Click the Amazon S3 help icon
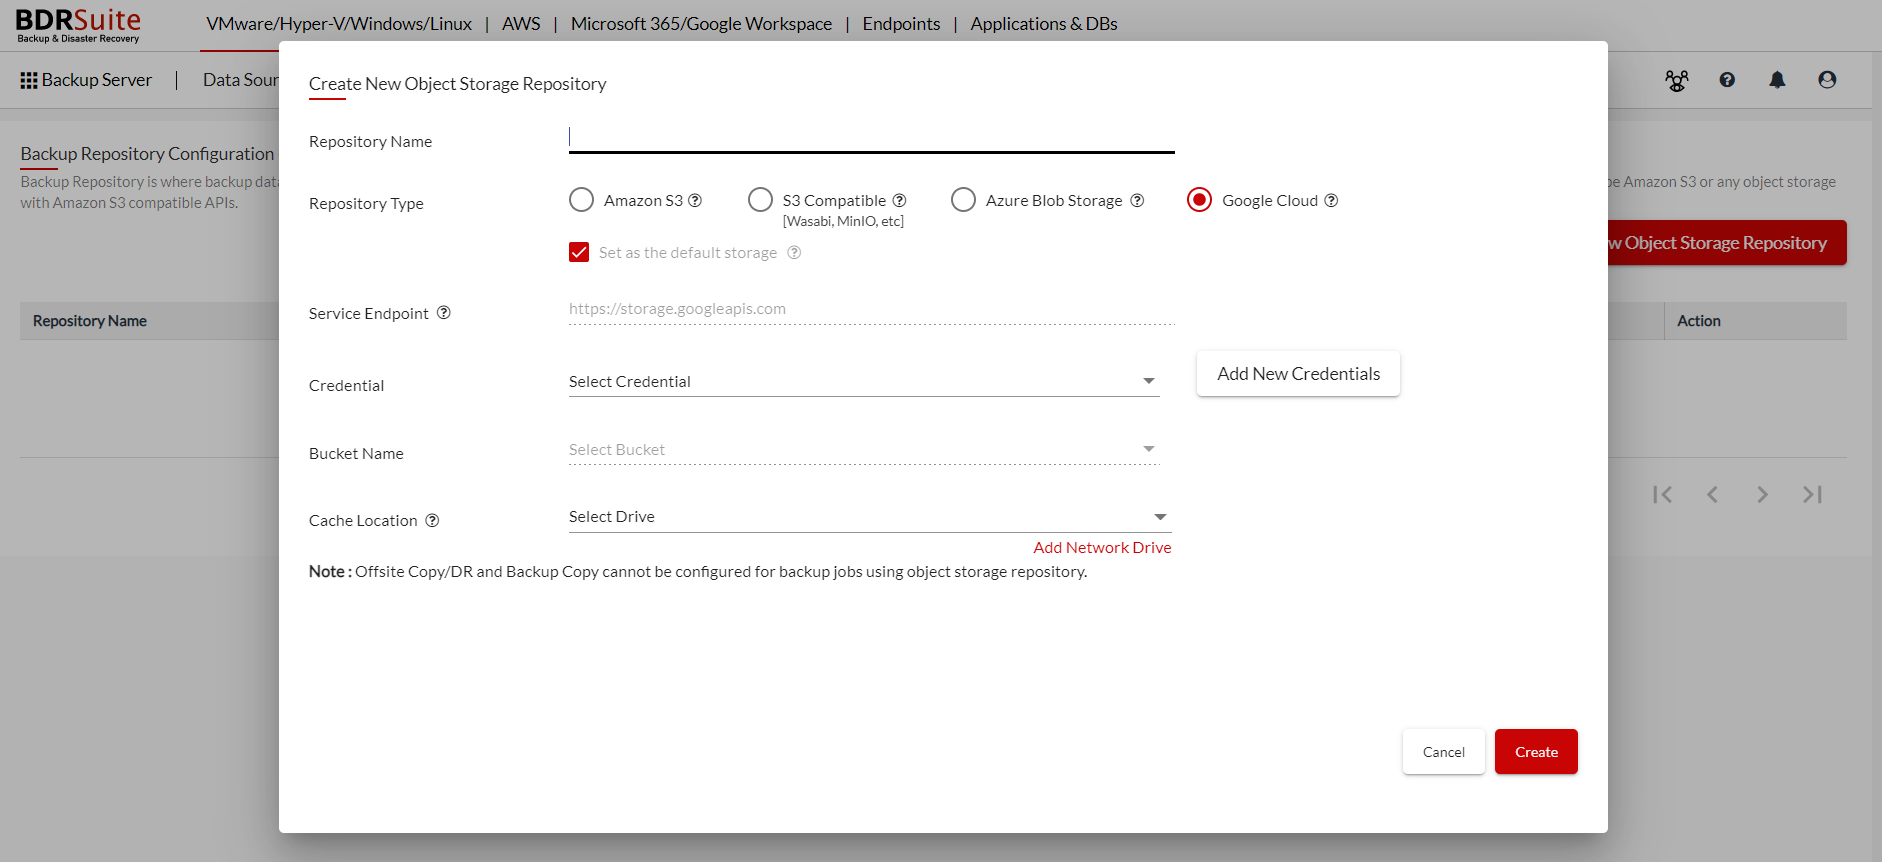The height and width of the screenshot is (862, 1882). point(695,200)
